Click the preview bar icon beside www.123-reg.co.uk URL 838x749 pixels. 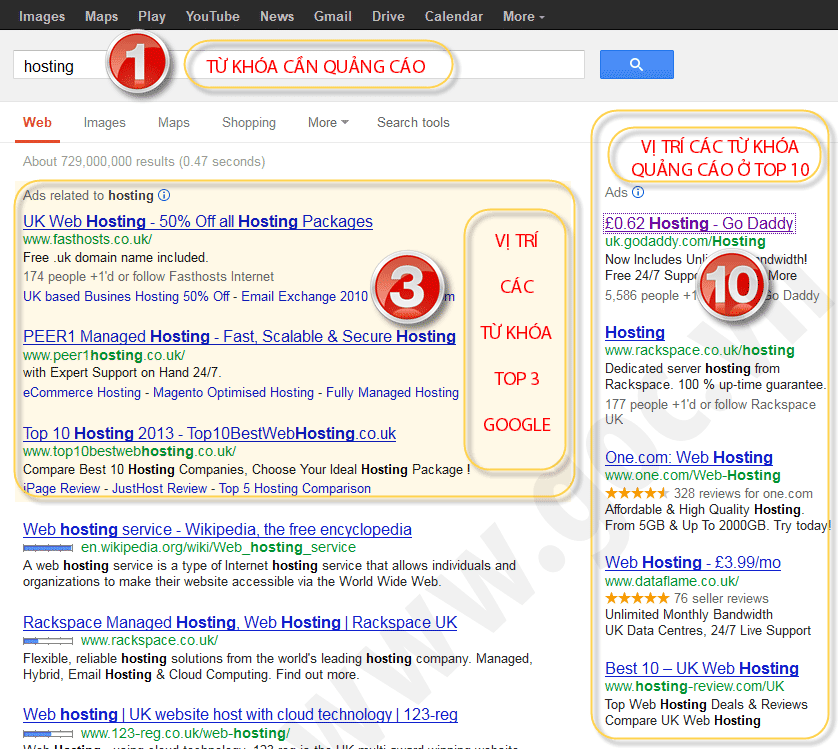point(48,733)
